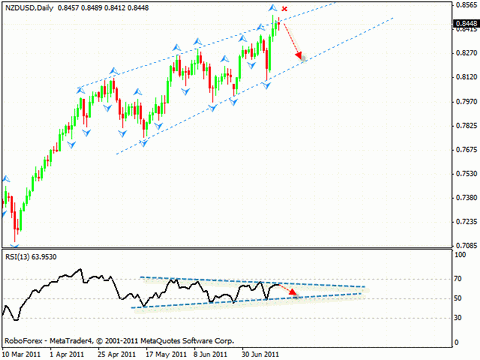Select the RSI(13) 63.9530 indicator label

click(31, 257)
